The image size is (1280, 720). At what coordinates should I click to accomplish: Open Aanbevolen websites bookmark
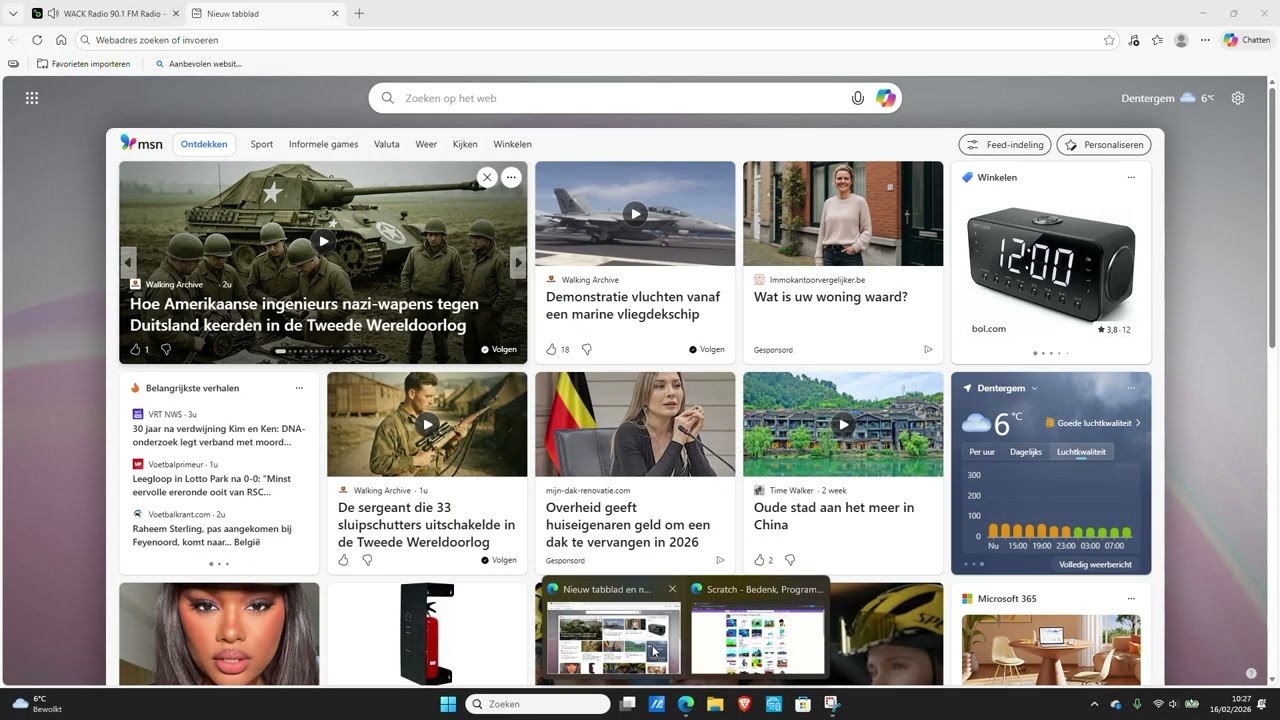coord(198,64)
